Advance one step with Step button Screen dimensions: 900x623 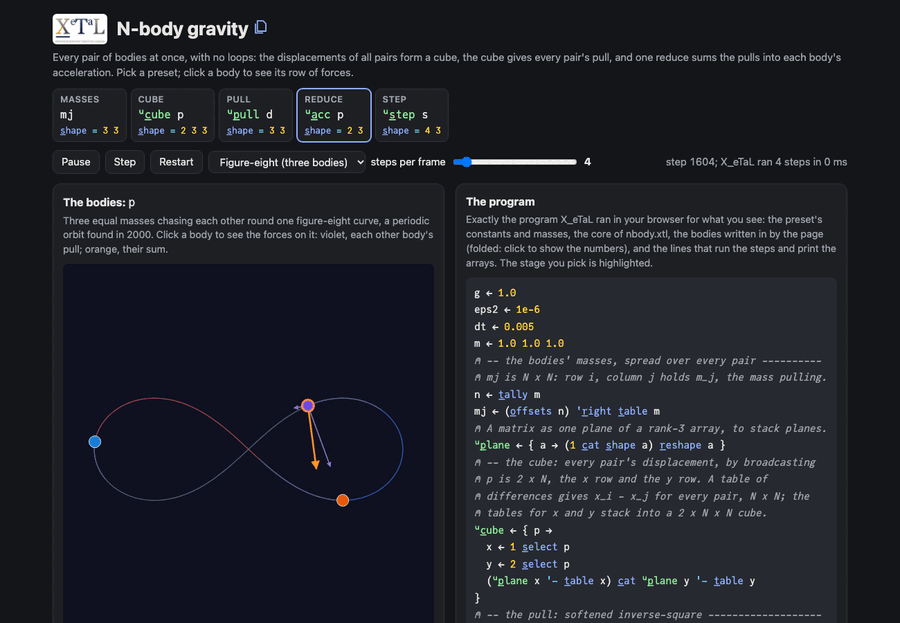pyautogui.click(x=125, y=162)
